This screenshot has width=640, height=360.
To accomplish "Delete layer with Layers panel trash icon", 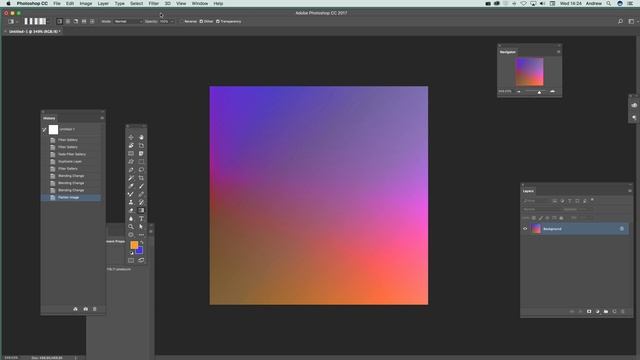I will pyautogui.click(x=622, y=311).
